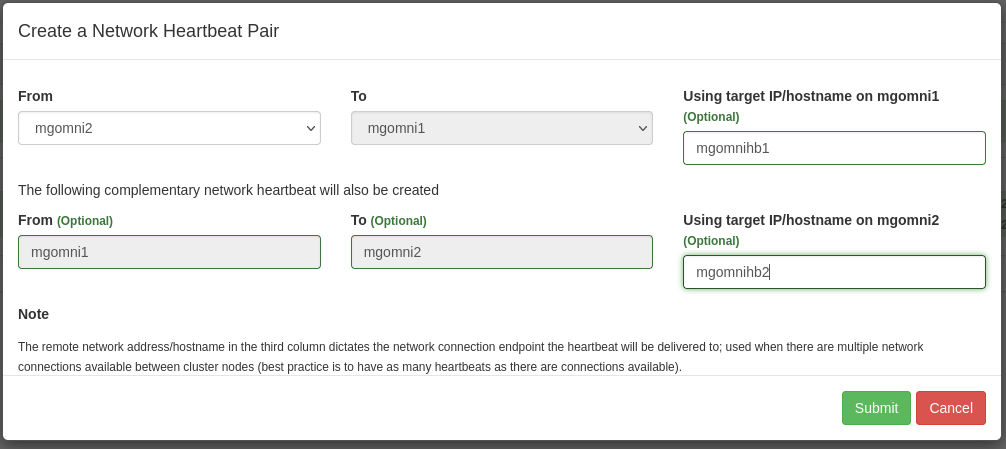Image resolution: width=1006 pixels, height=449 pixels.
Task: Click the (Optional) text above the mgomnihb2 input
Action: click(x=711, y=241)
